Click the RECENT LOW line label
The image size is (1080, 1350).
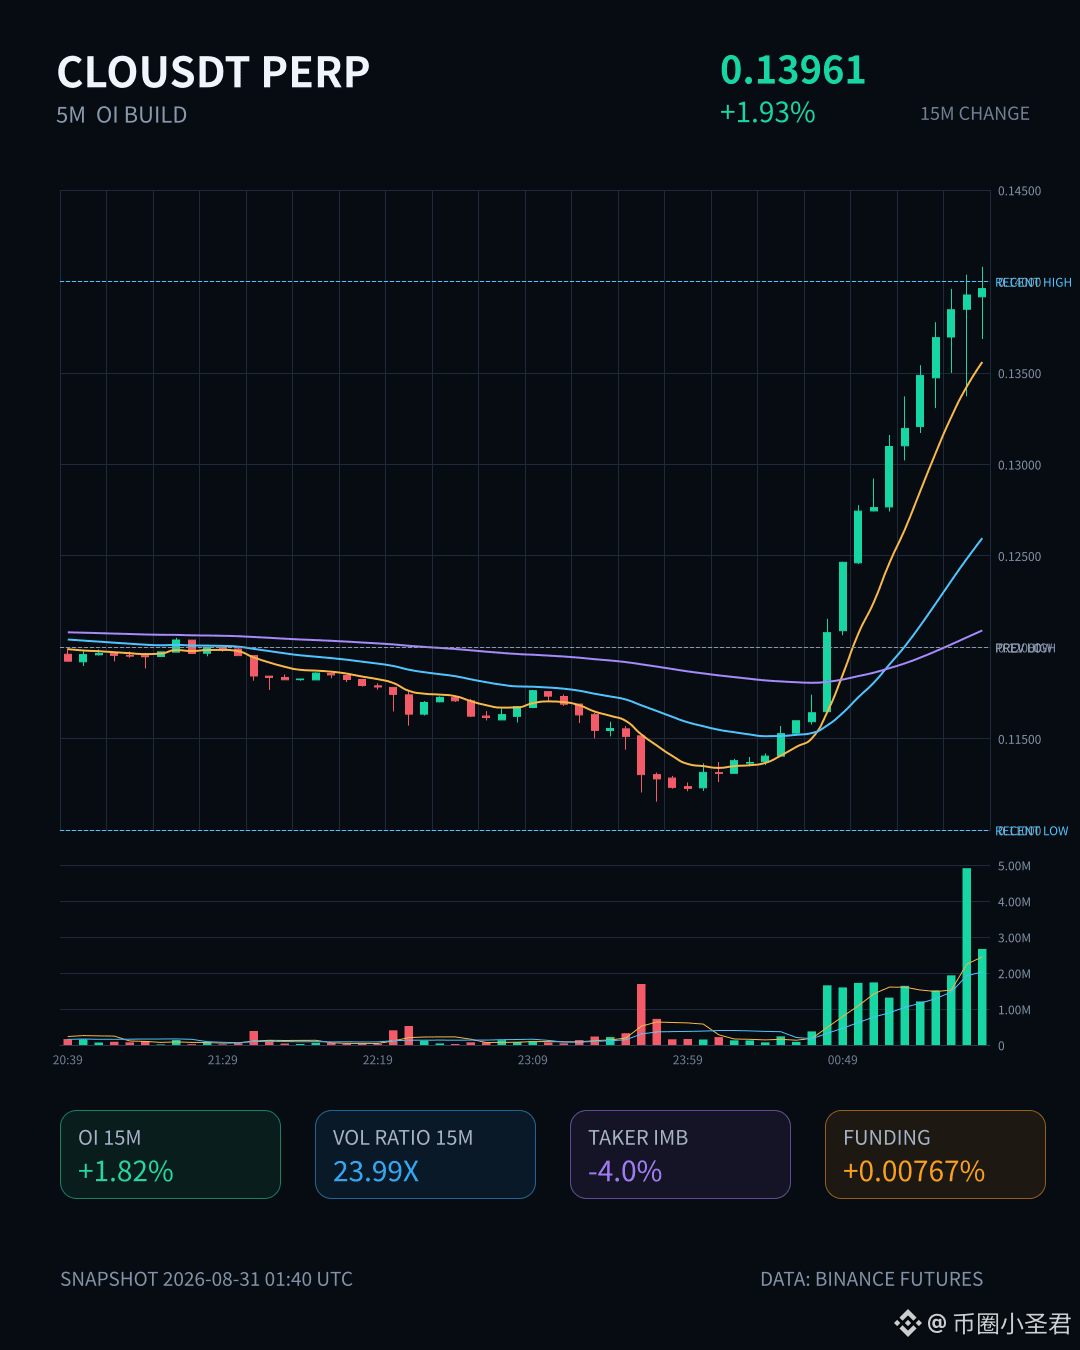point(1031,831)
